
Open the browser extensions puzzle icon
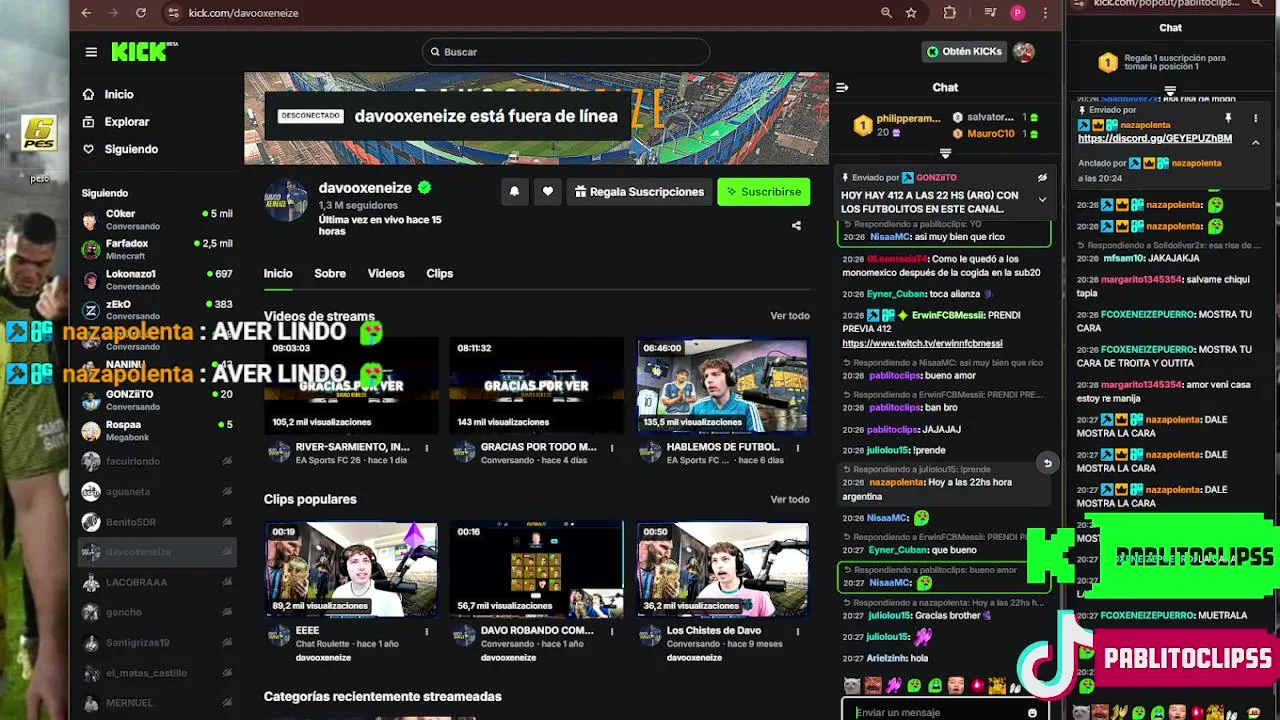point(950,13)
